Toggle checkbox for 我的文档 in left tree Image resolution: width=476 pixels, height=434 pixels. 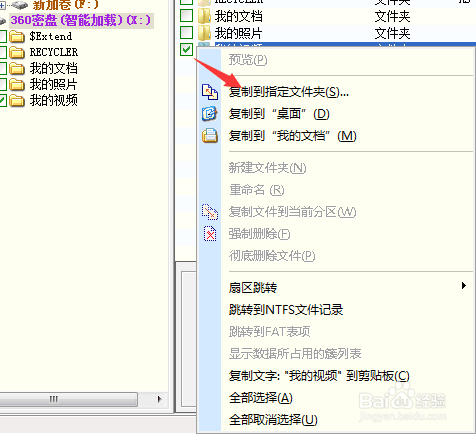(3, 69)
